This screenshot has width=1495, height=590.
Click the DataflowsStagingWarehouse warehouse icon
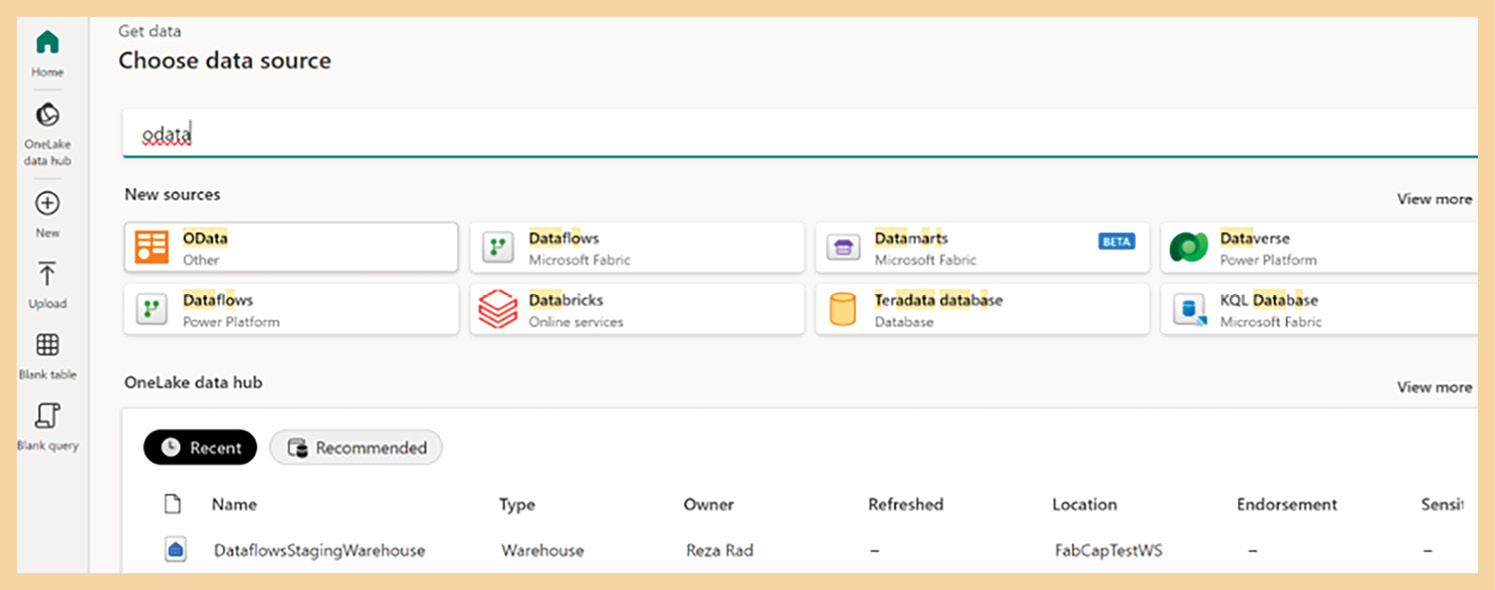176,550
